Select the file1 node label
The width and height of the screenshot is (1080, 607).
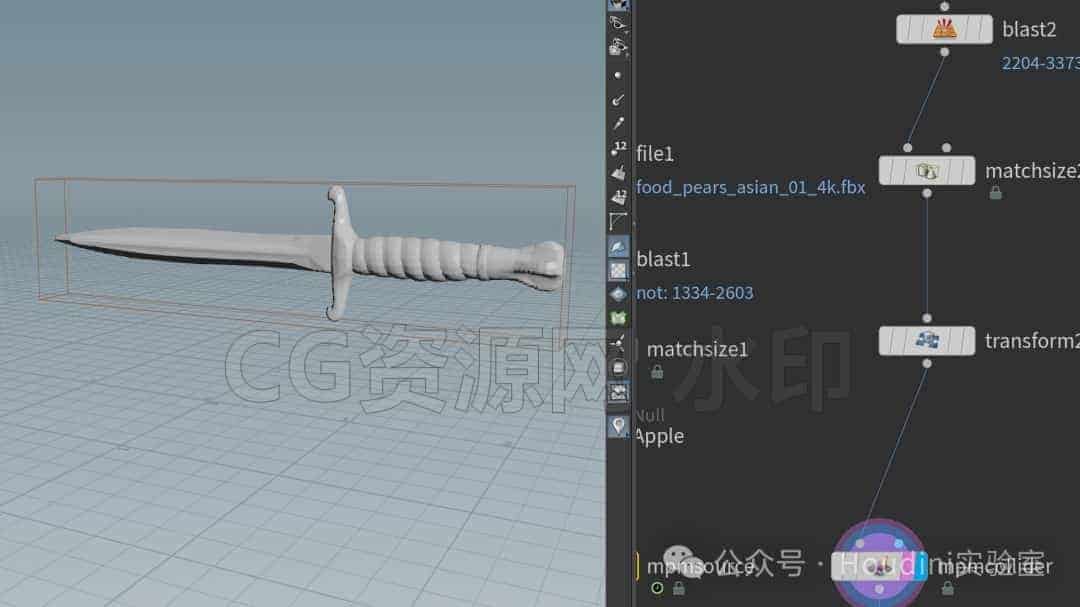(655, 154)
